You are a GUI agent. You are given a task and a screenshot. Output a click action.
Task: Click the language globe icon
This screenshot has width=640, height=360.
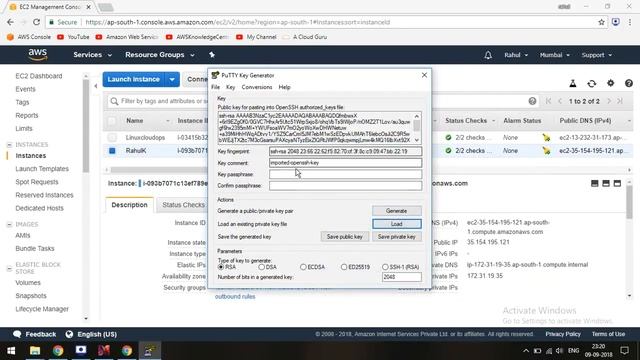[x=69, y=334]
